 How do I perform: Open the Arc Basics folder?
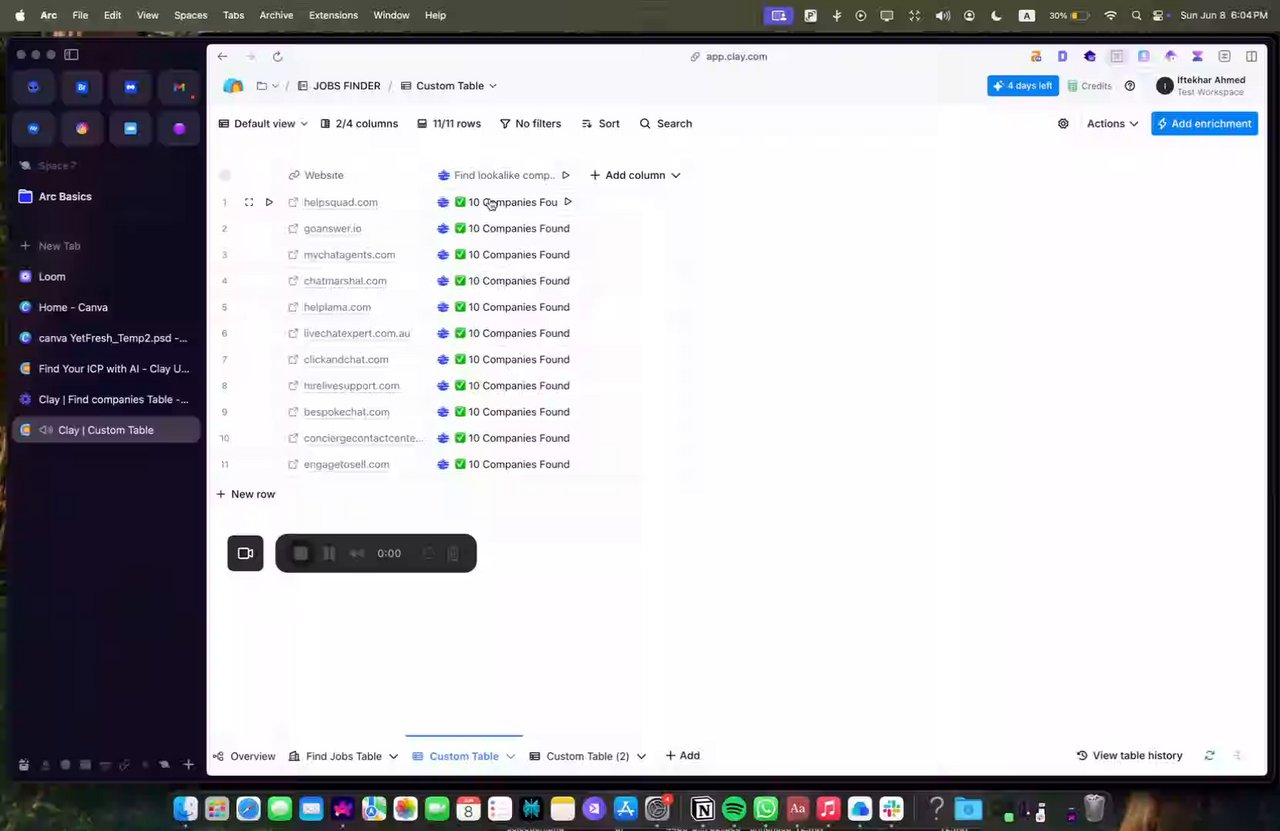[x=106, y=197]
